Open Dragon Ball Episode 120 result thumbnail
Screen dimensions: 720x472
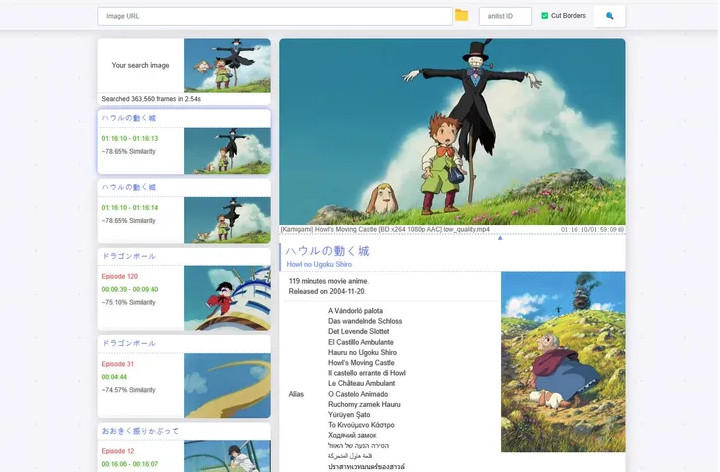click(x=227, y=298)
